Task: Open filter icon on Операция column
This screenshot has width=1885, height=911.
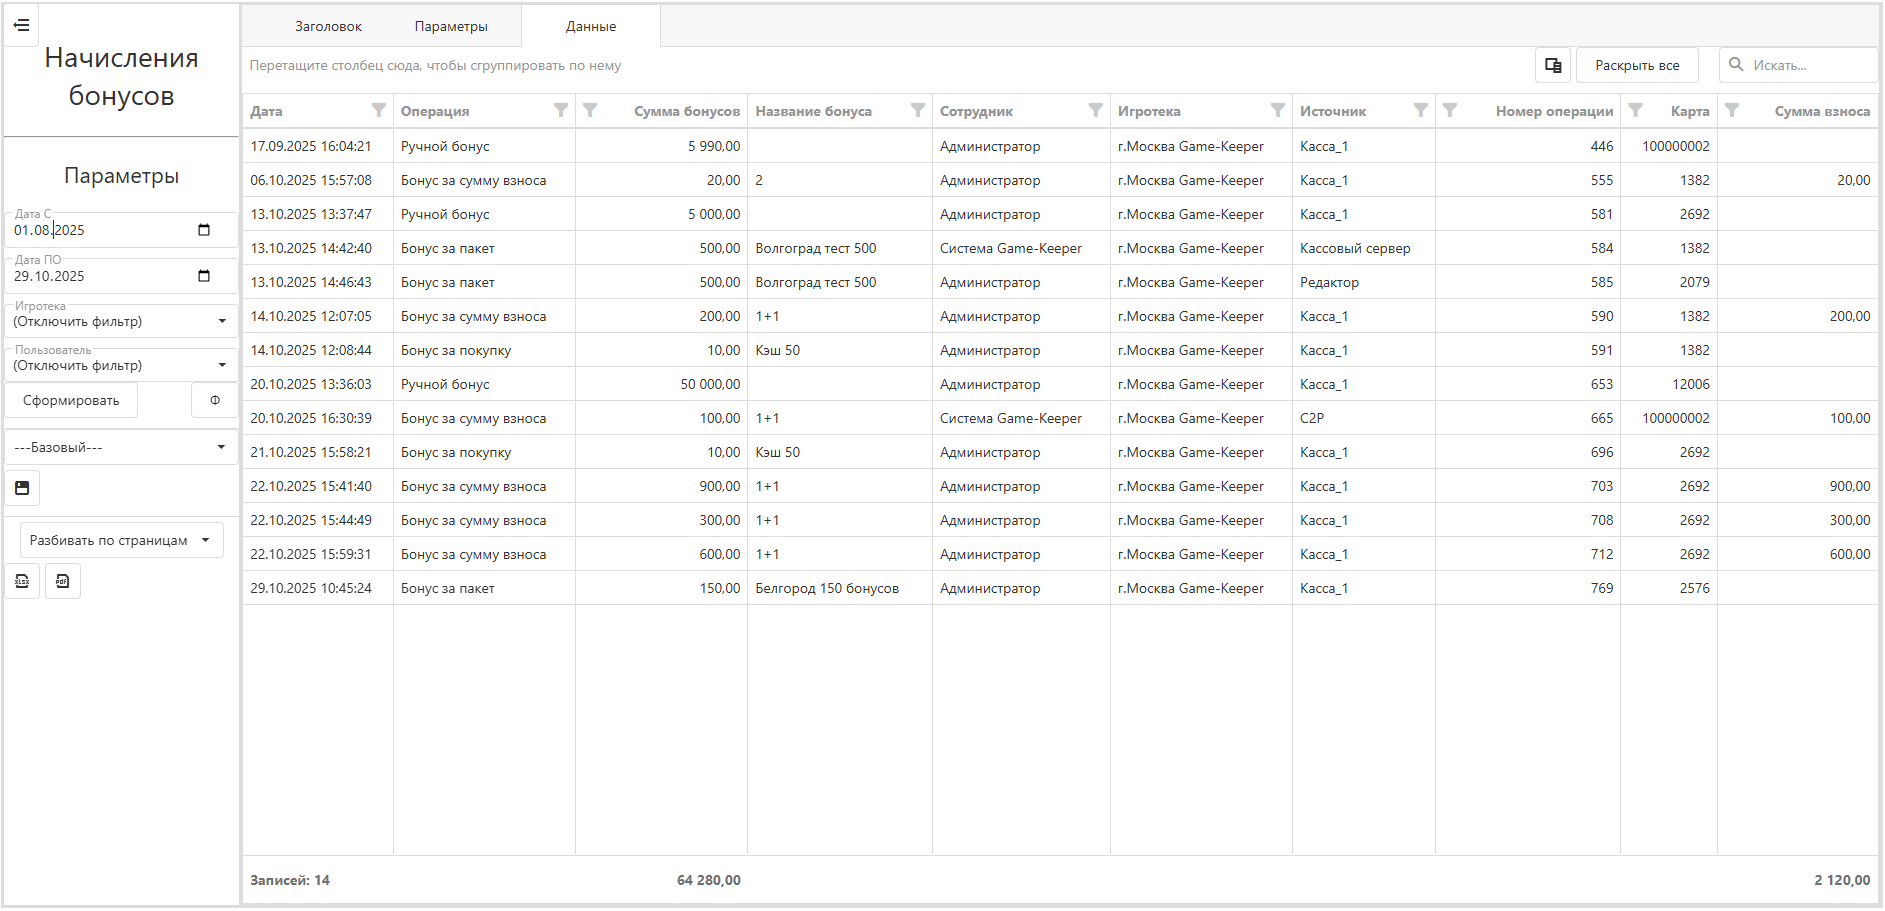Action: 561,110
